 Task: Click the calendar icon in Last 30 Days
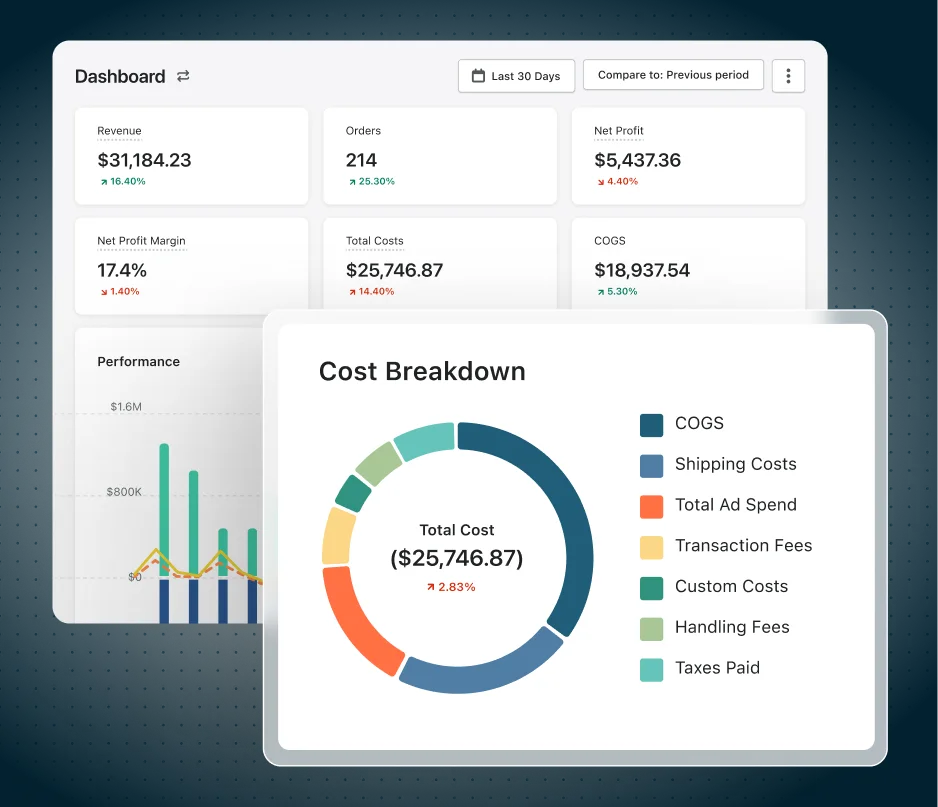point(478,76)
